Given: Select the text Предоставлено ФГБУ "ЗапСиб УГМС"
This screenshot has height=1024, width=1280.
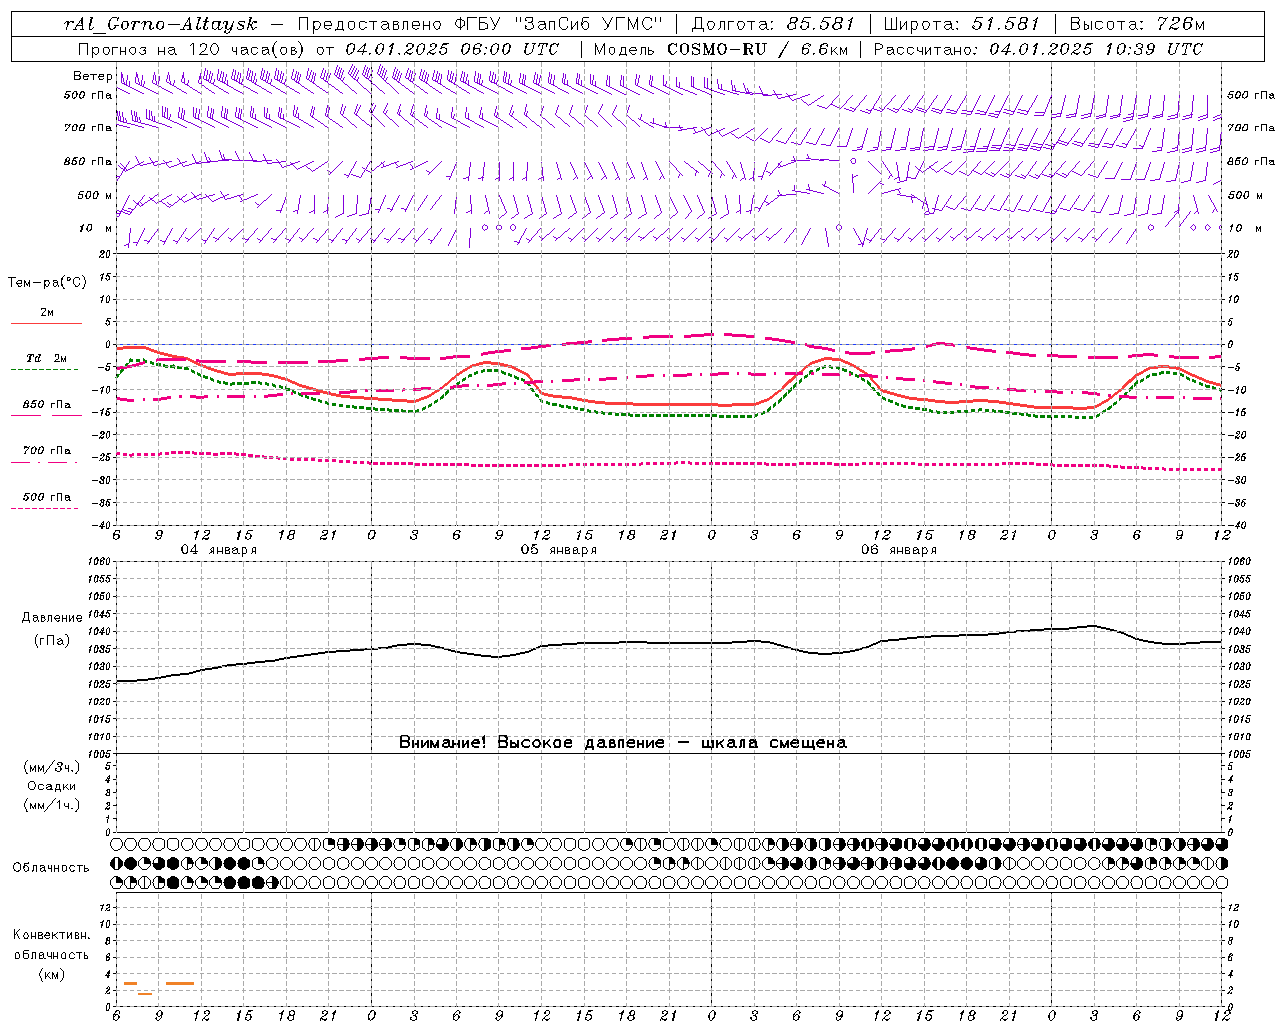Looking at the screenshot, I should pos(481,23).
